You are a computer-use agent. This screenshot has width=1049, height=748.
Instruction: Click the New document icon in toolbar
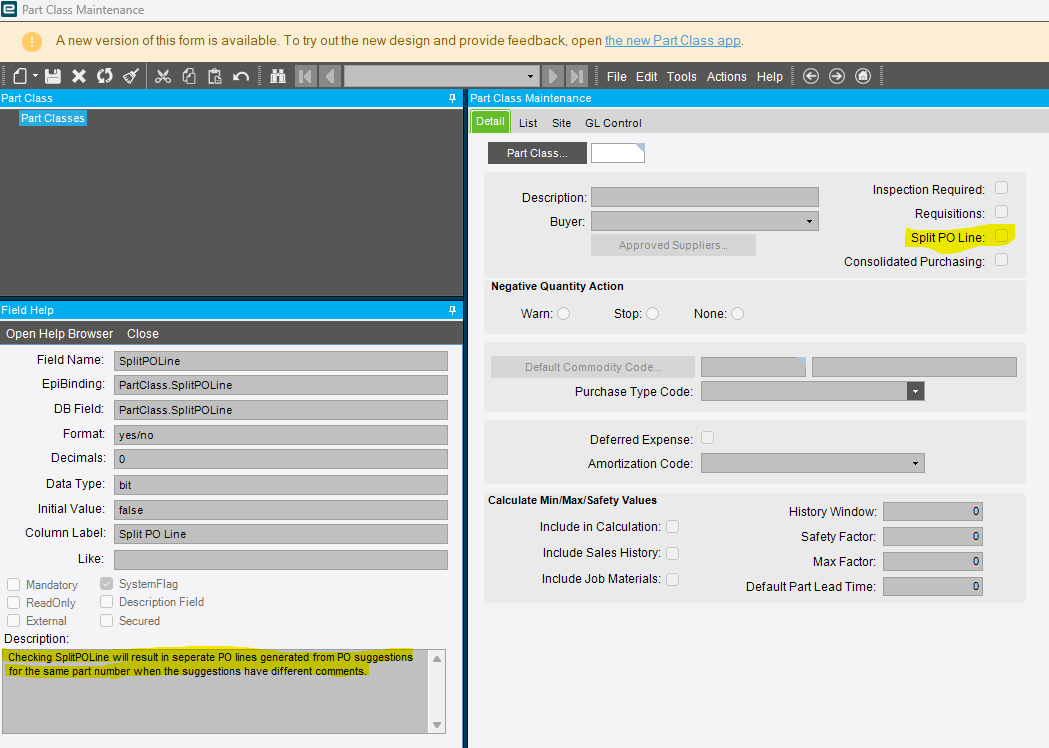tap(21, 76)
